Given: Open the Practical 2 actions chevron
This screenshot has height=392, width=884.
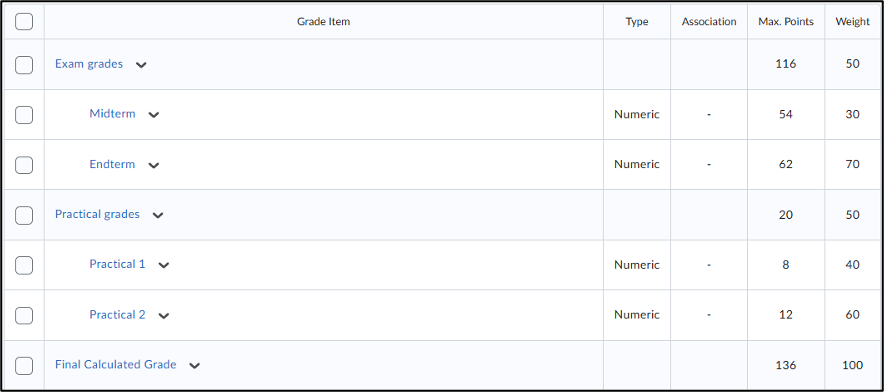Looking at the screenshot, I should pos(163,315).
